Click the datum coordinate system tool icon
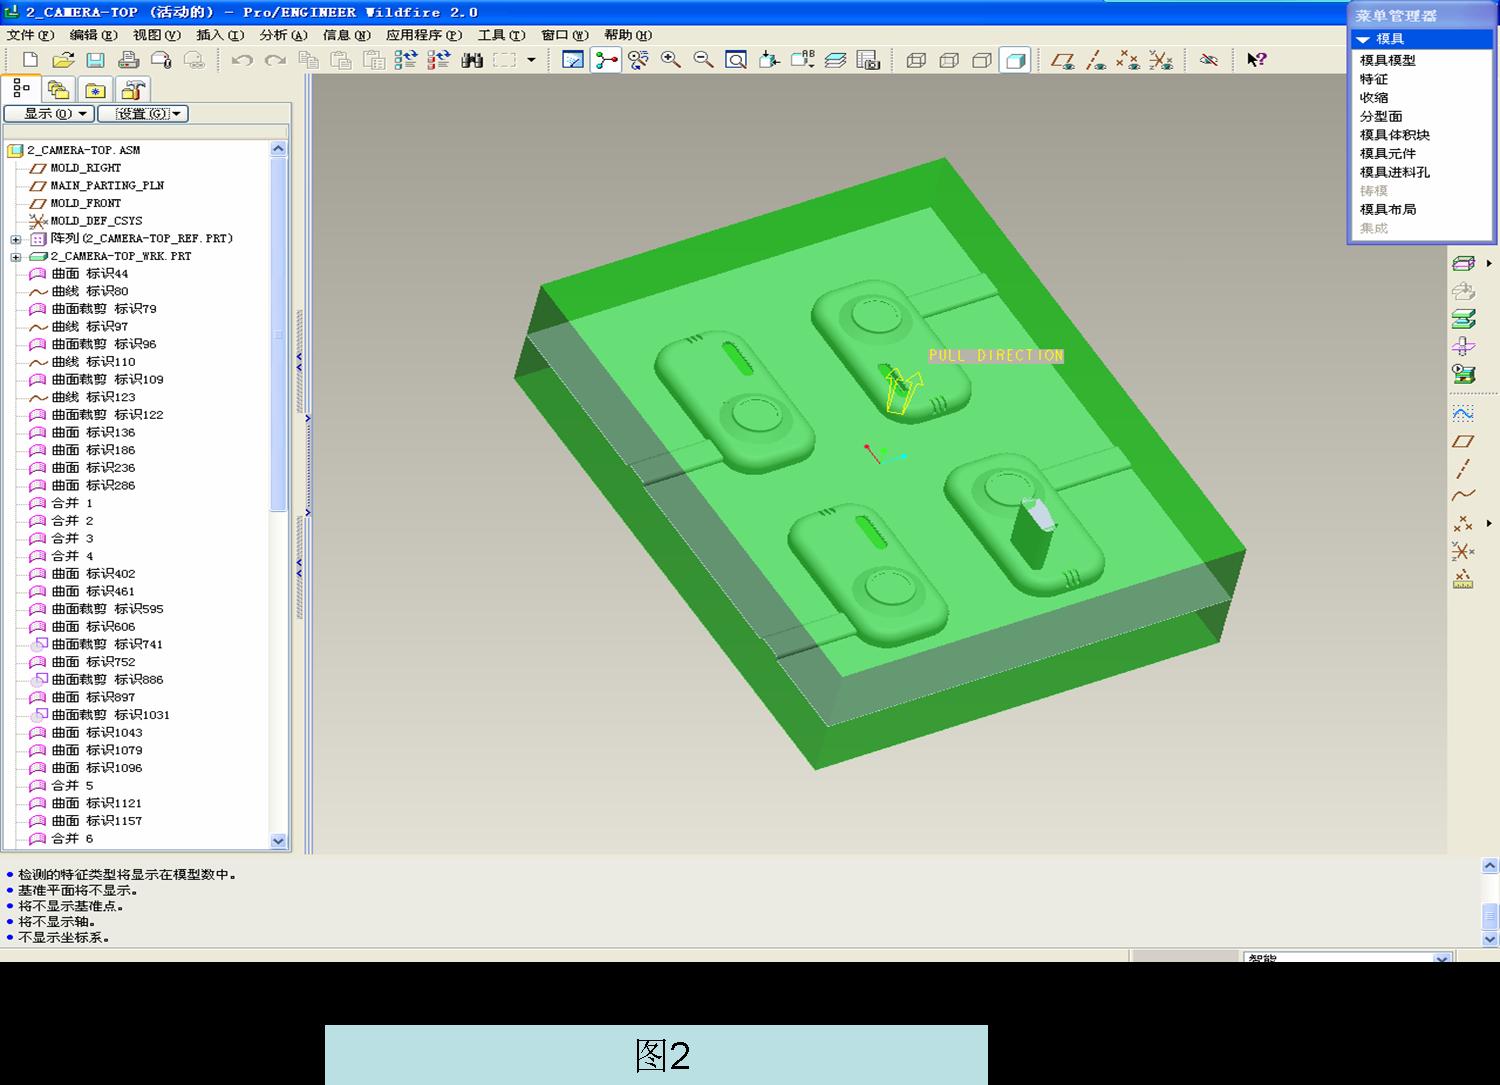The height and width of the screenshot is (1085, 1500). point(1463,551)
